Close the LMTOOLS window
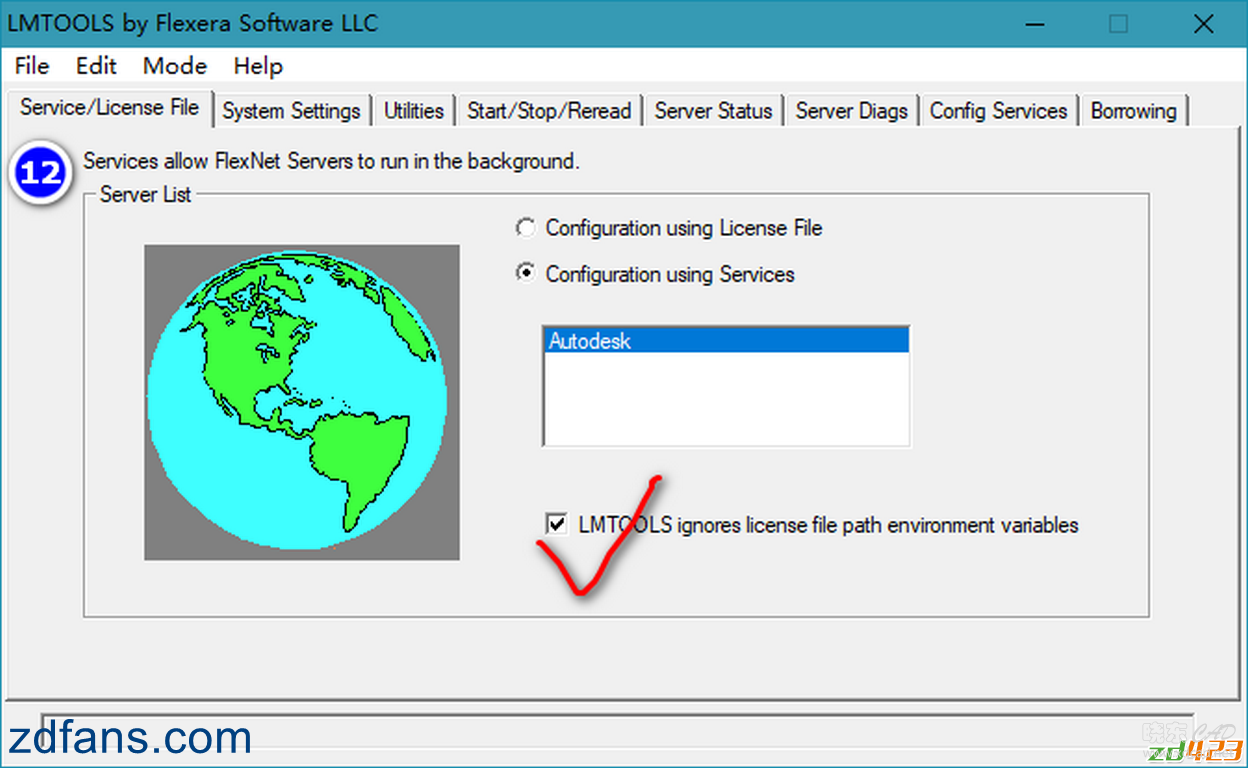This screenshot has height=768, width=1248. coord(1203,24)
